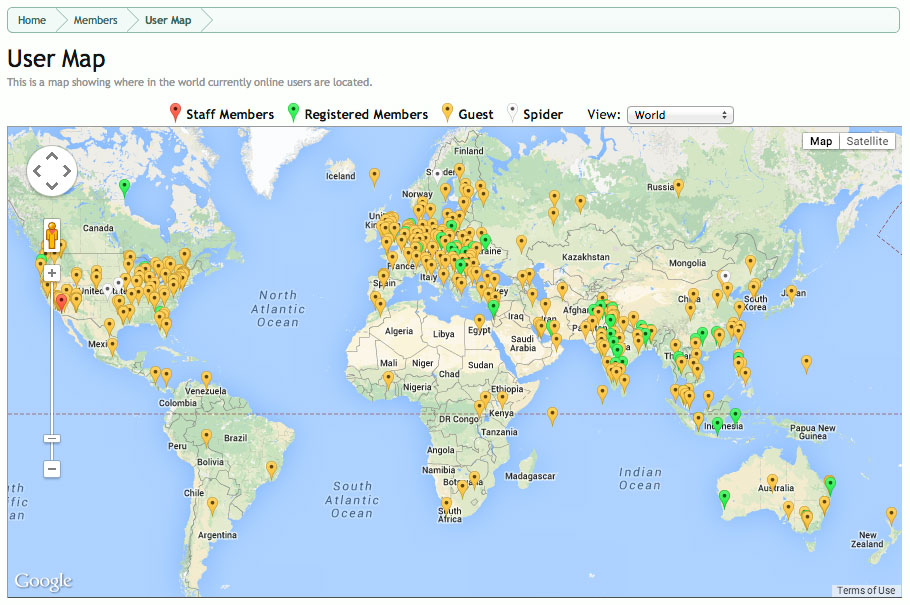Open the View World dropdown
This screenshot has width=910, height=605.
click(x=680, y=115)
